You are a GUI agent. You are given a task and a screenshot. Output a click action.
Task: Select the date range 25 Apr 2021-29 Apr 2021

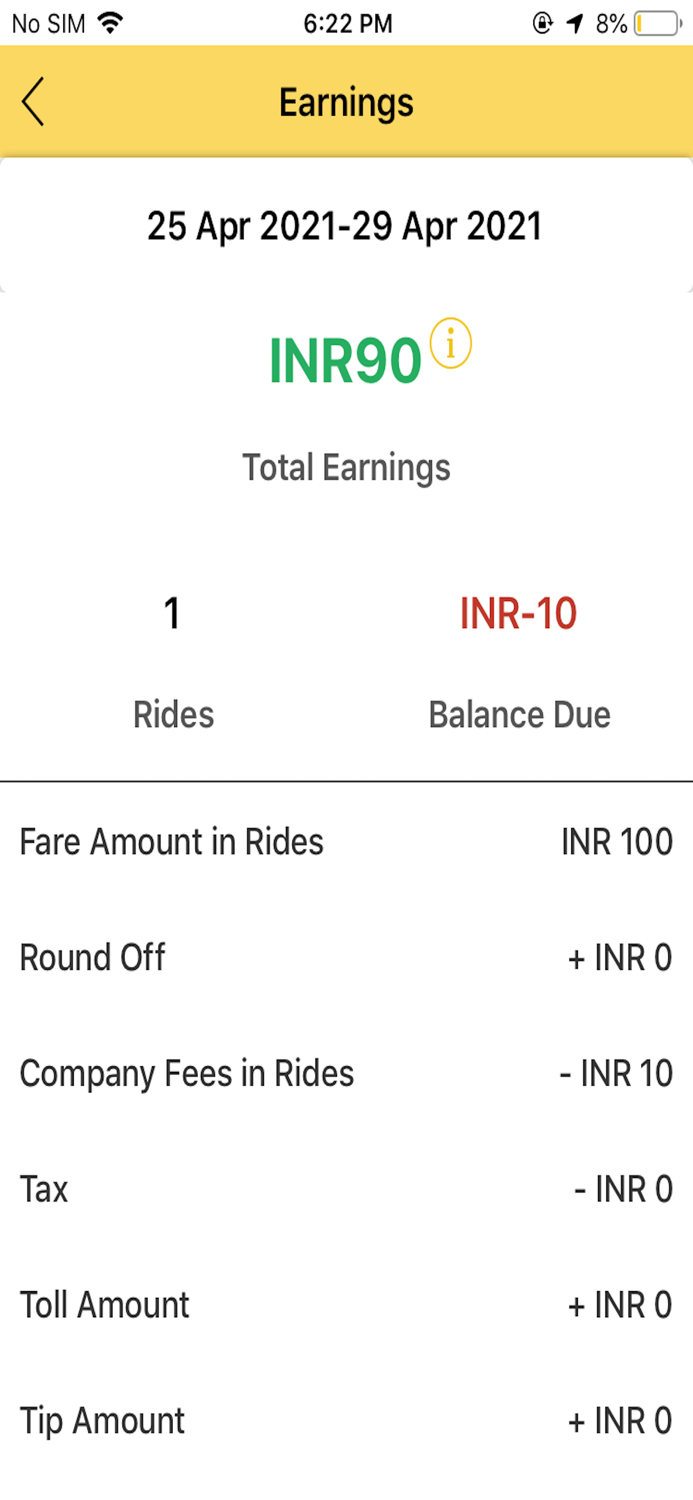click(x=346, y=226)
